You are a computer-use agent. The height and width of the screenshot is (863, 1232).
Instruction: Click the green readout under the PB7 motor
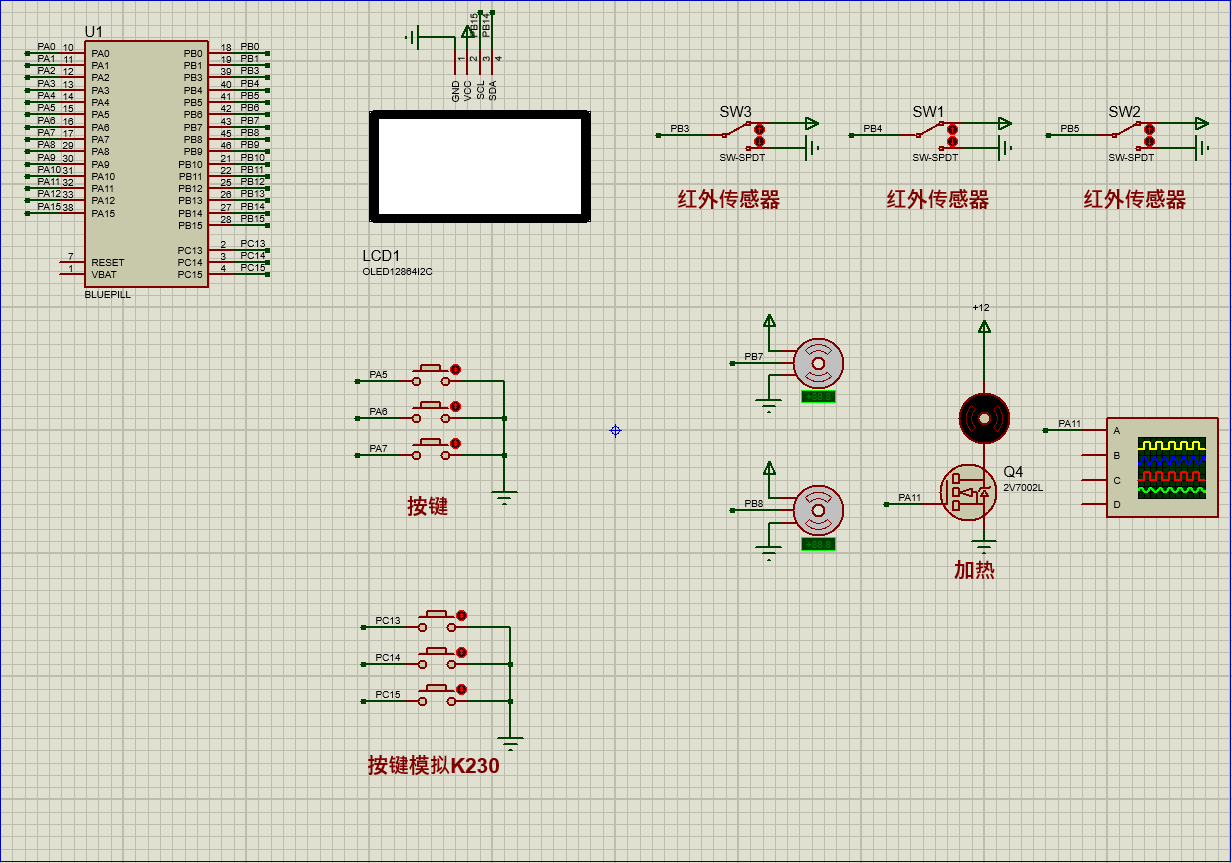pyautogui.click(x=818, y=396)
